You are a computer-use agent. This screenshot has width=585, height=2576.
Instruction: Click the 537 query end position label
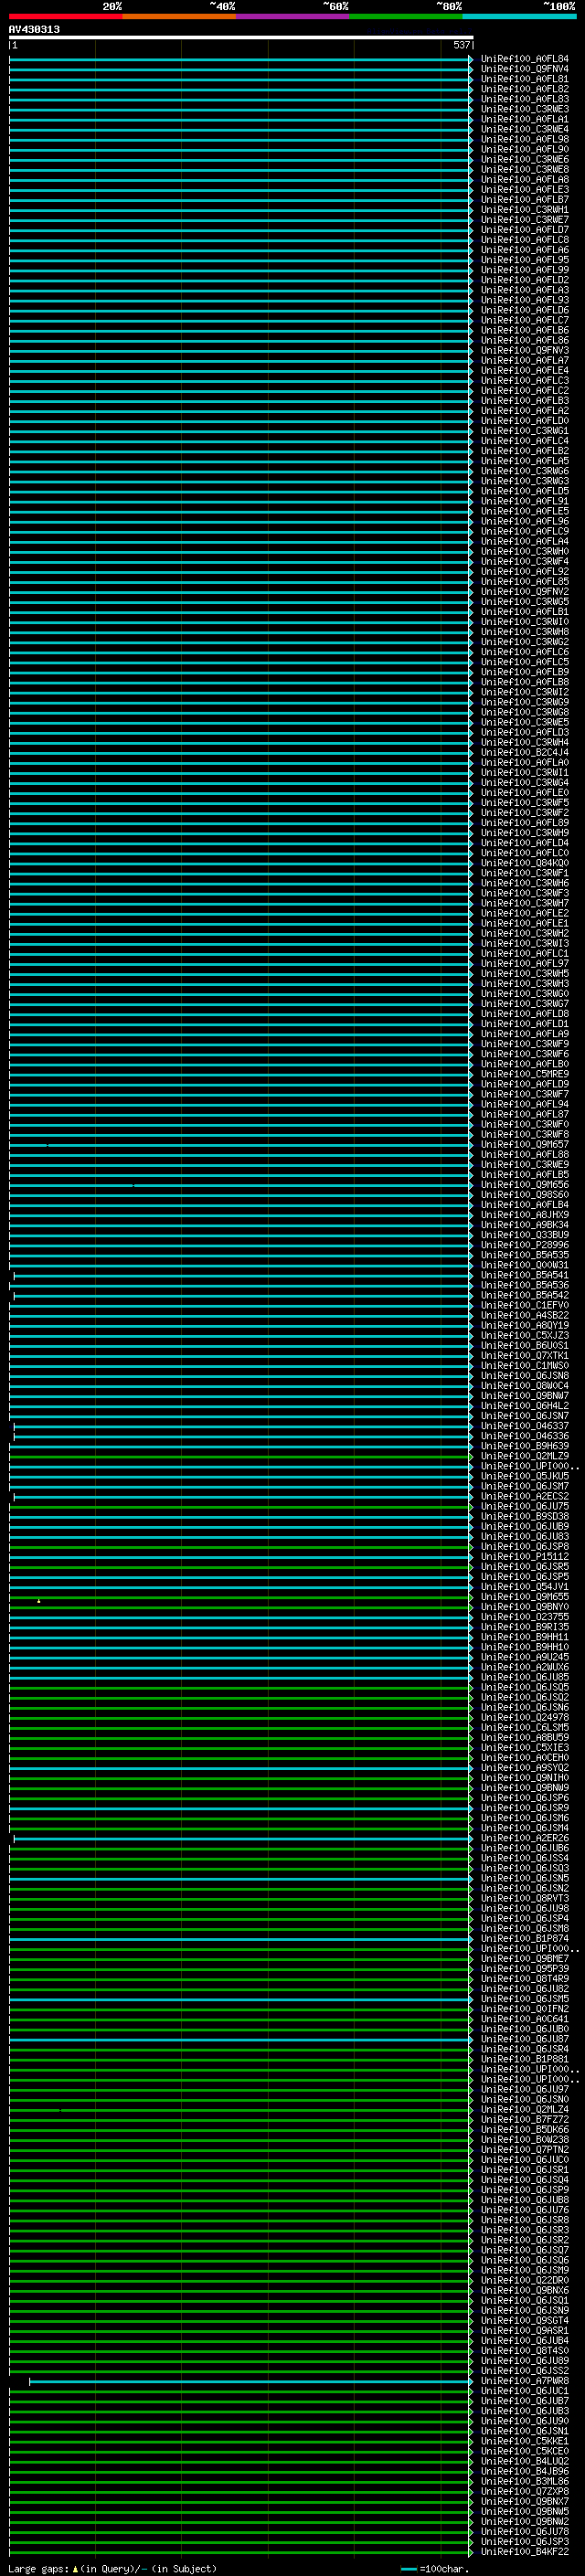(461, 45)
